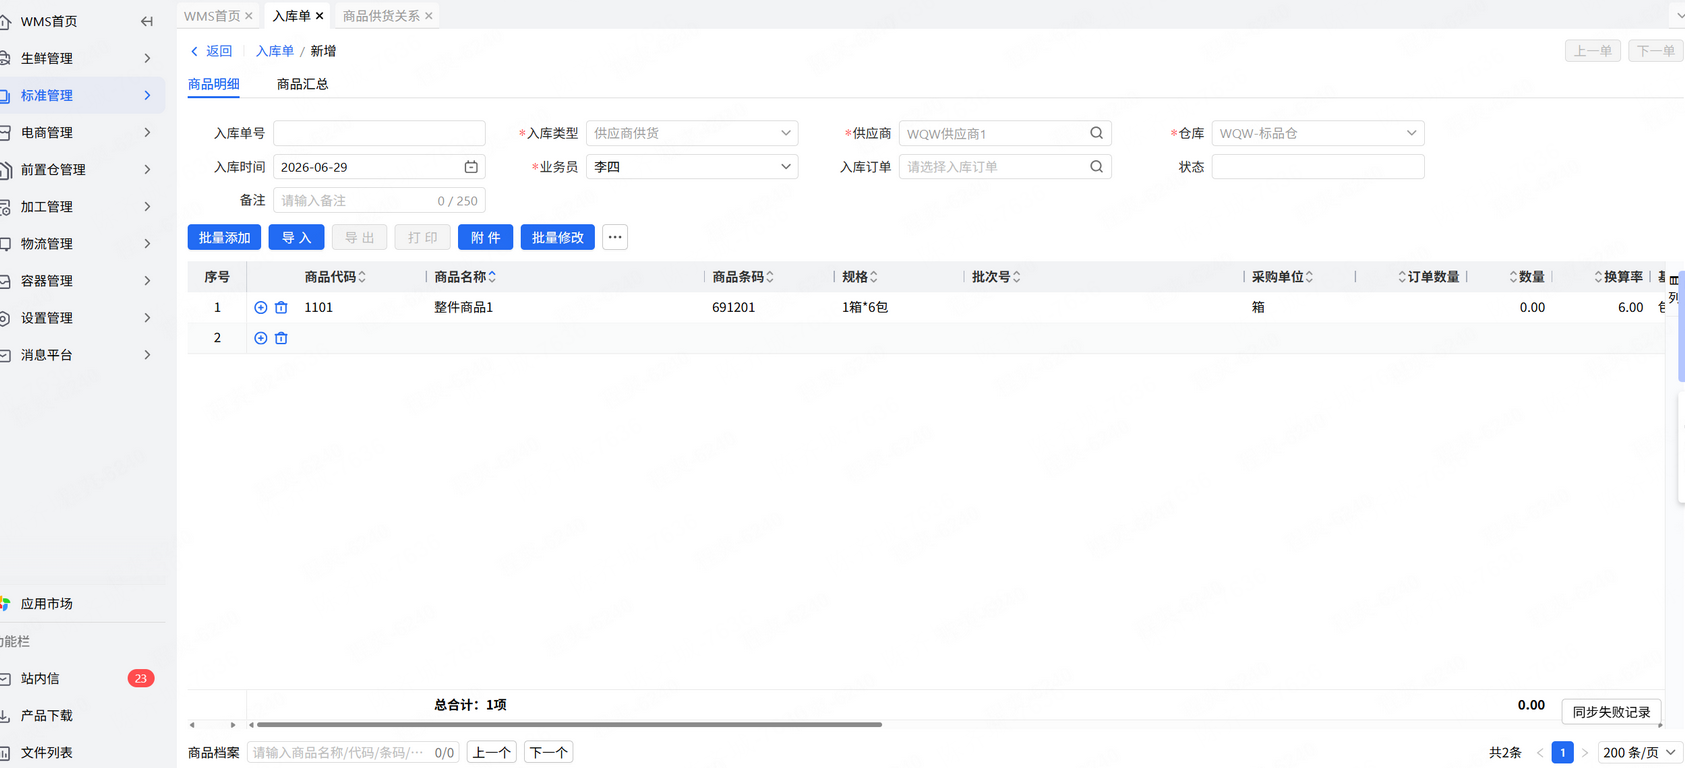Click the 上一个 search result button
Viewport: 1685px width, 768px height.
pos(491,753)
